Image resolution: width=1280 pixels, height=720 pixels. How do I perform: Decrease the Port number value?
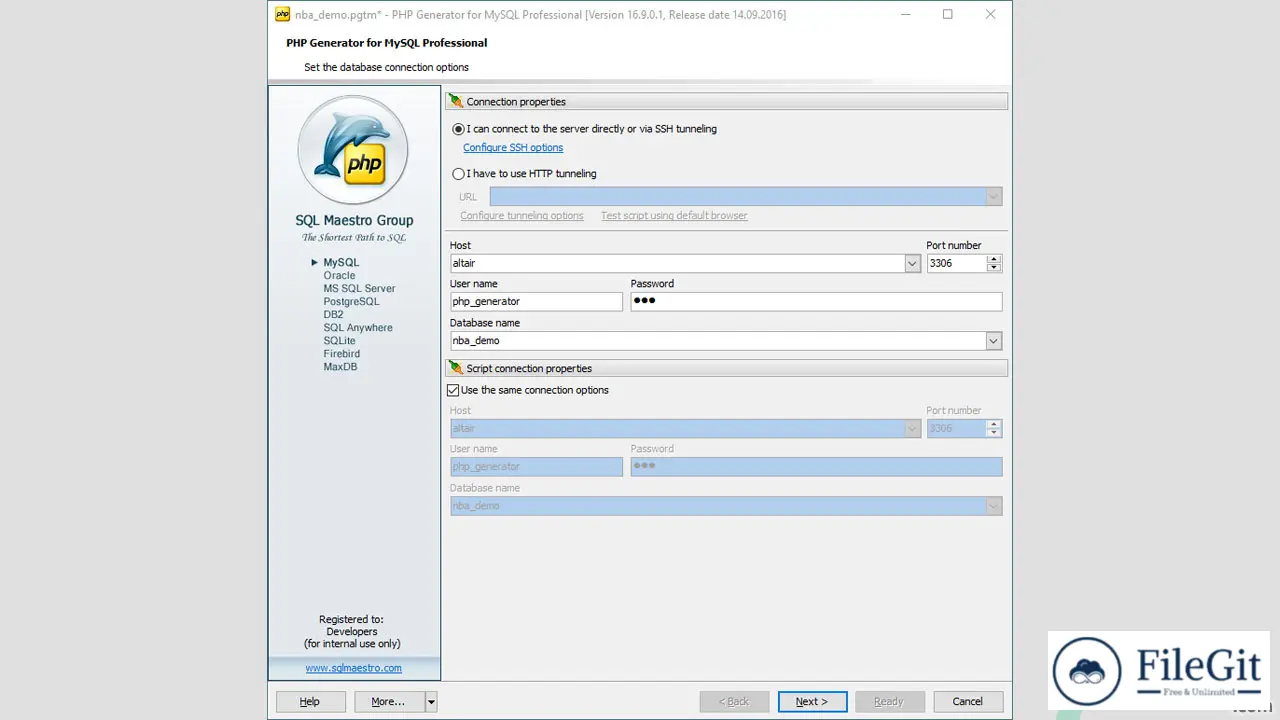click(994, 268)
